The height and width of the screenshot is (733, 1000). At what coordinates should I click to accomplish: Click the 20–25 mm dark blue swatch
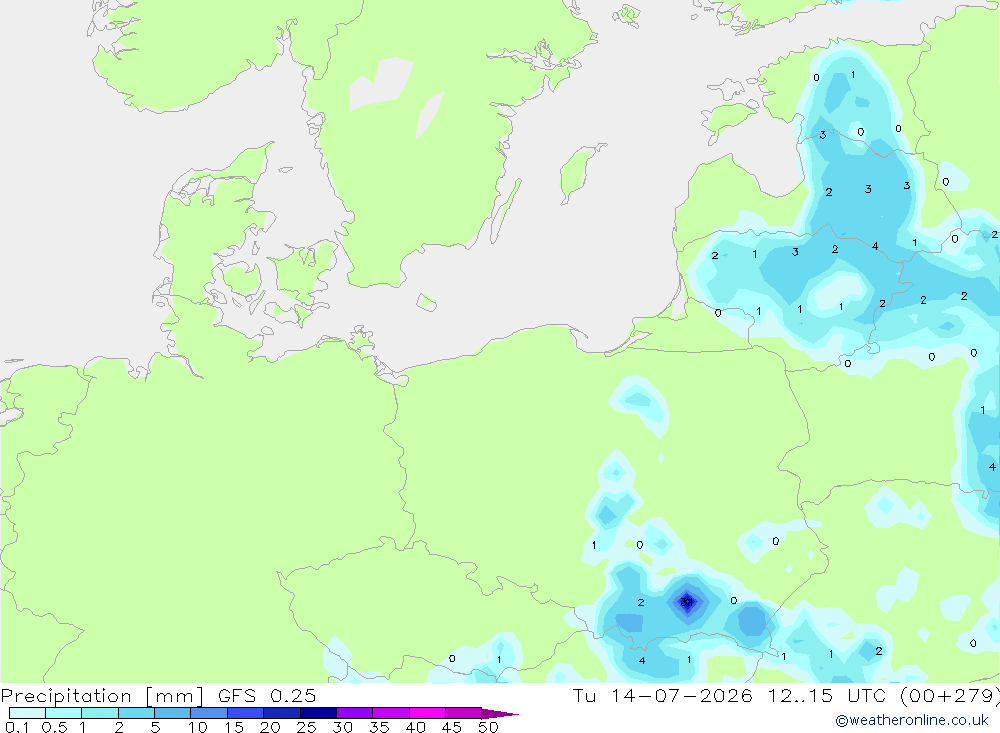pyautogui.click(x=282, y=713)
